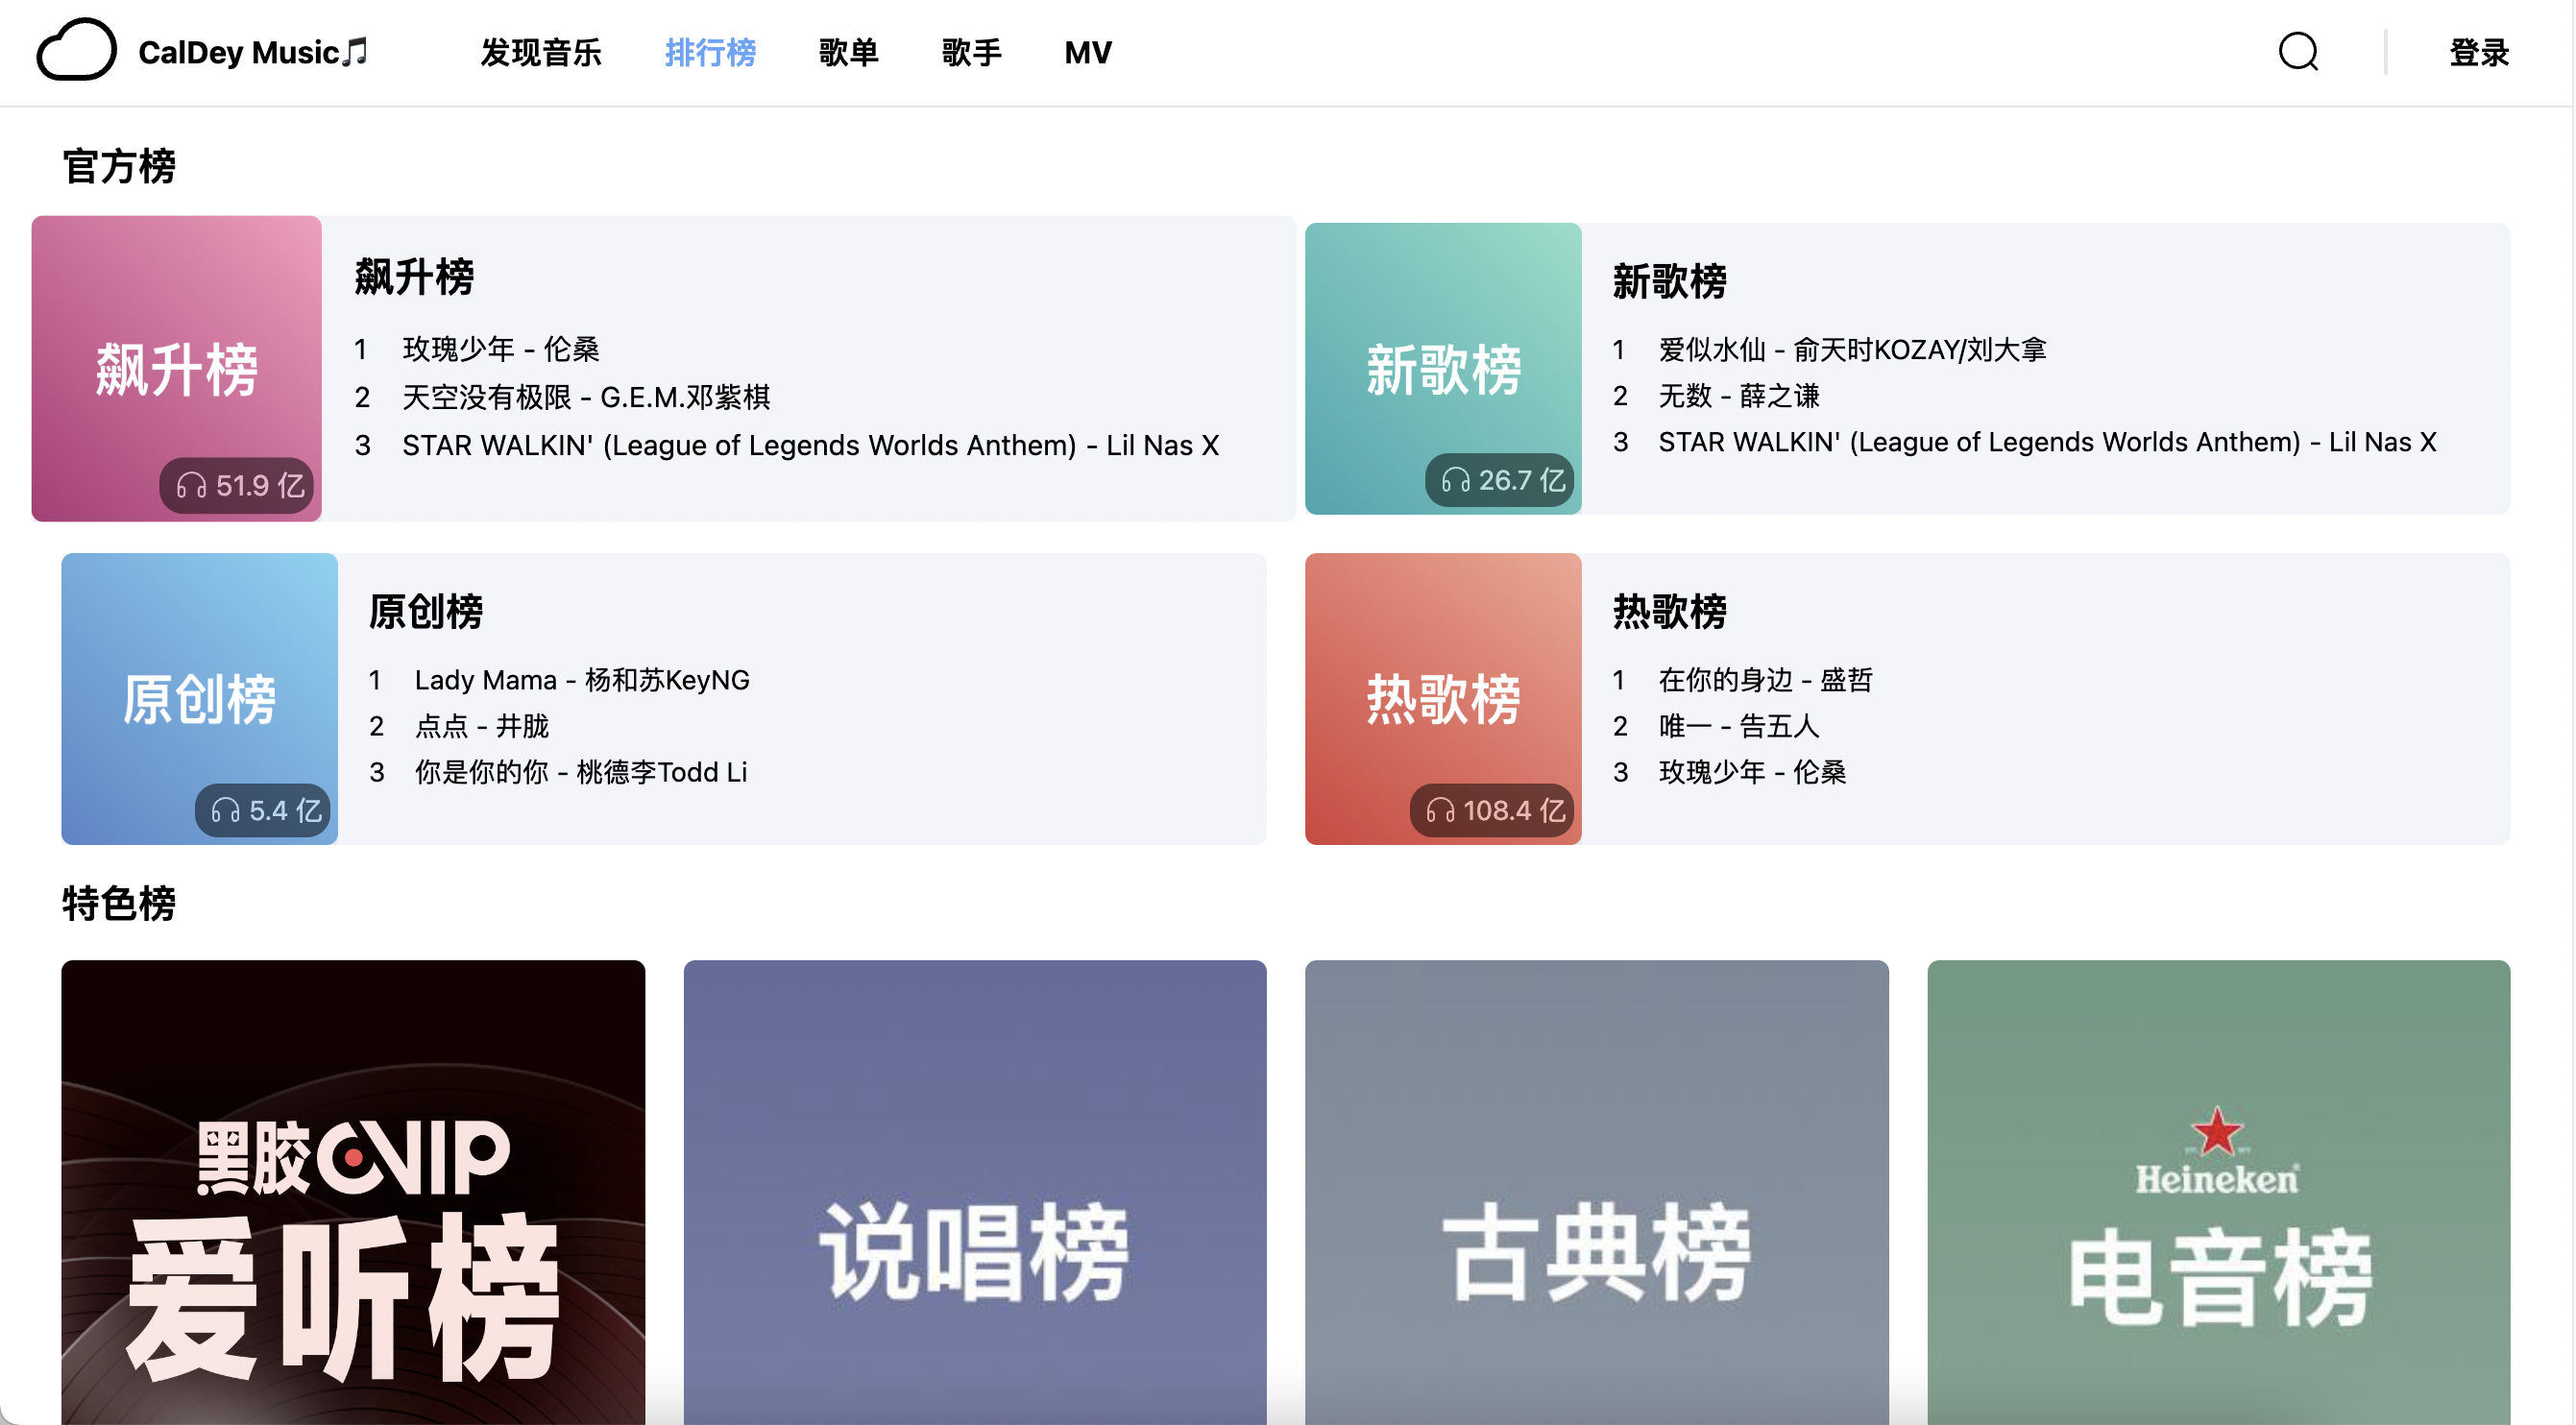This screenshot has height=1425, width=2576.
Task: Open the 歌手 page
Action: pos(971,52)
